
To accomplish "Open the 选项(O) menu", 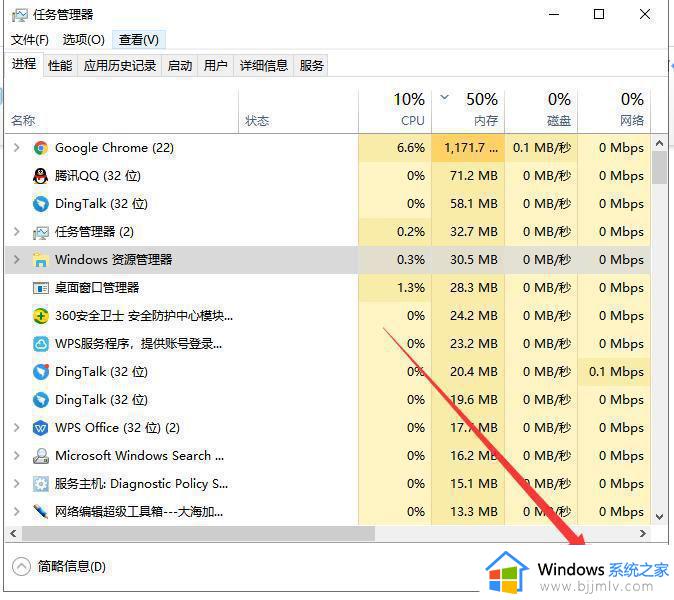I will tap(83, 40).
